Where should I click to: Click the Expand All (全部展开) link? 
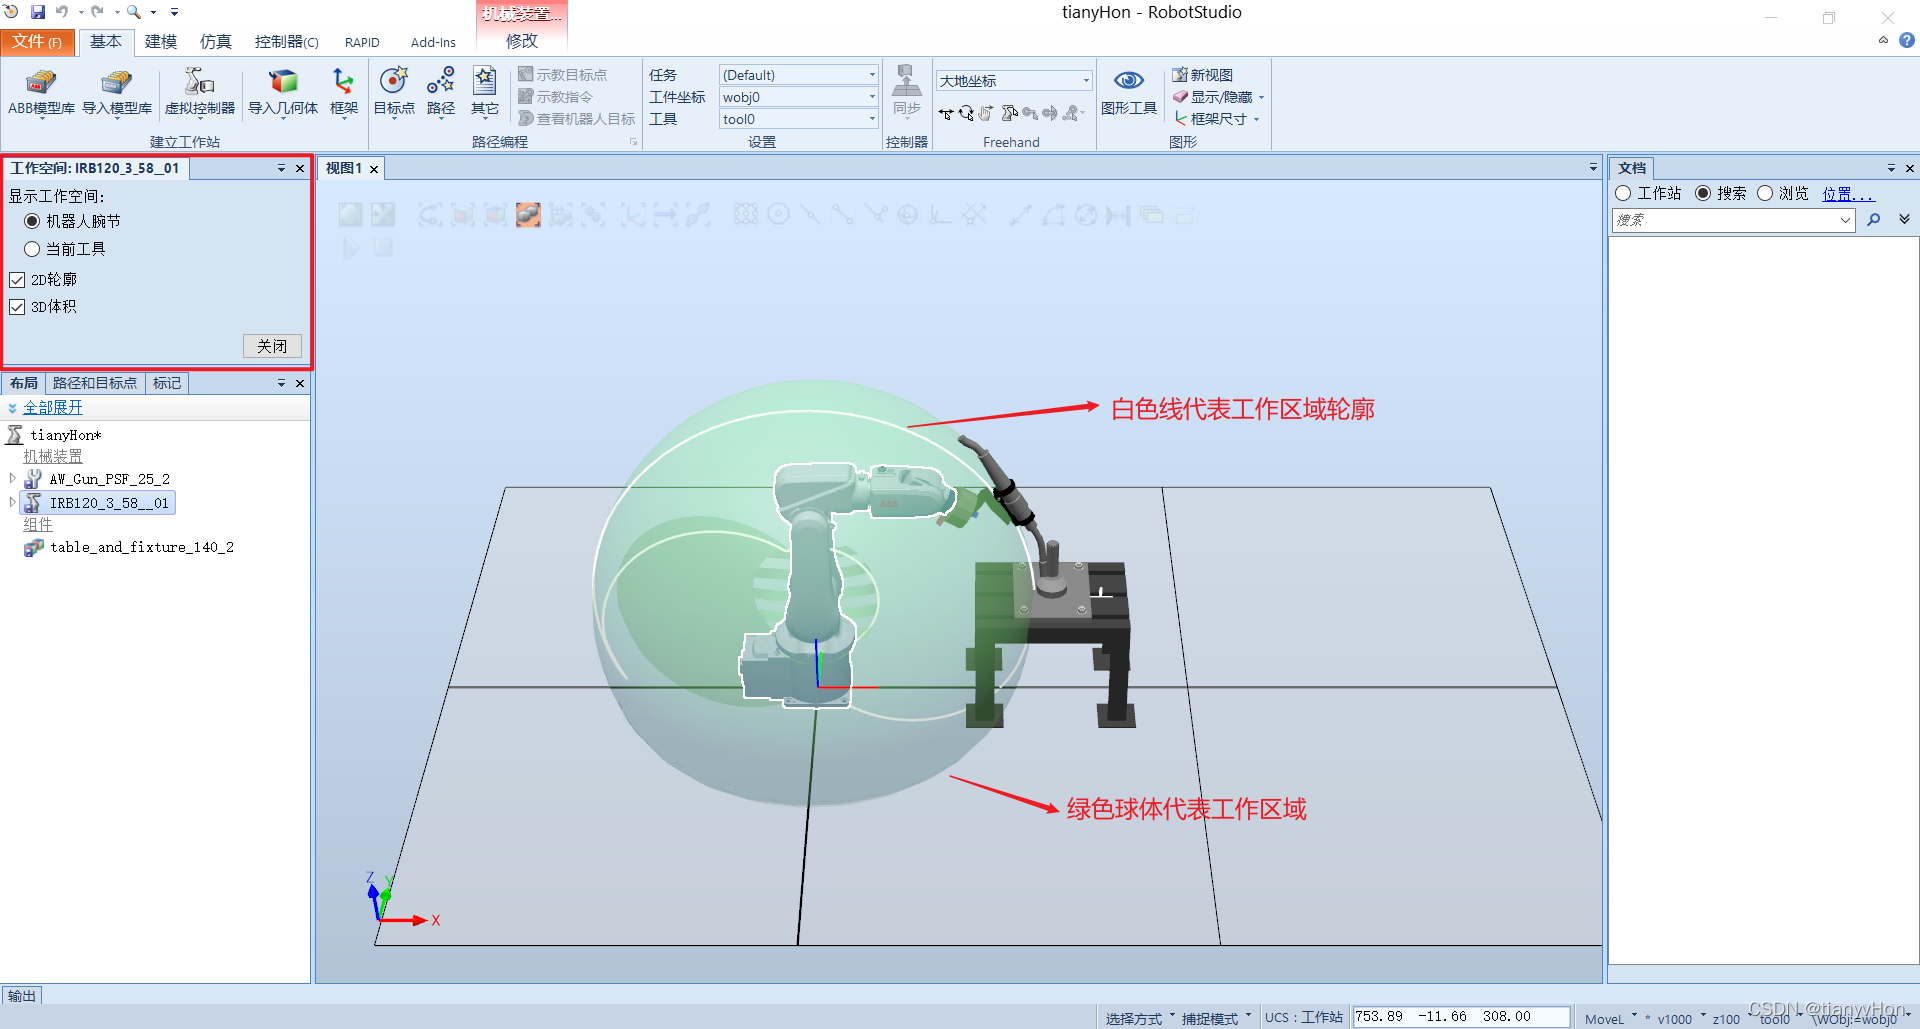(x=53, y=407)
